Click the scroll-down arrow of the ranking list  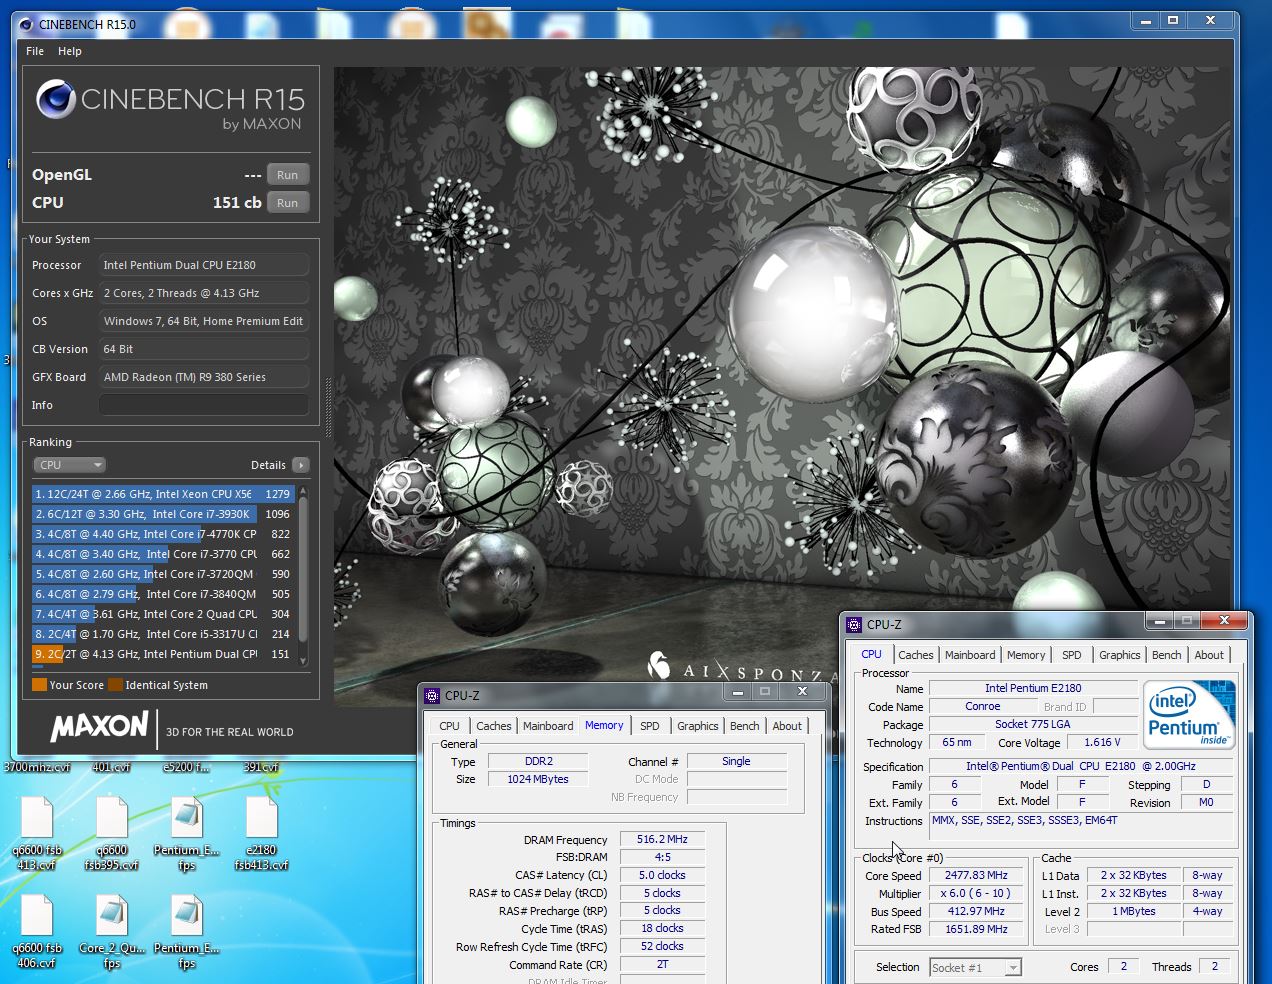click(x=303, y=661)
